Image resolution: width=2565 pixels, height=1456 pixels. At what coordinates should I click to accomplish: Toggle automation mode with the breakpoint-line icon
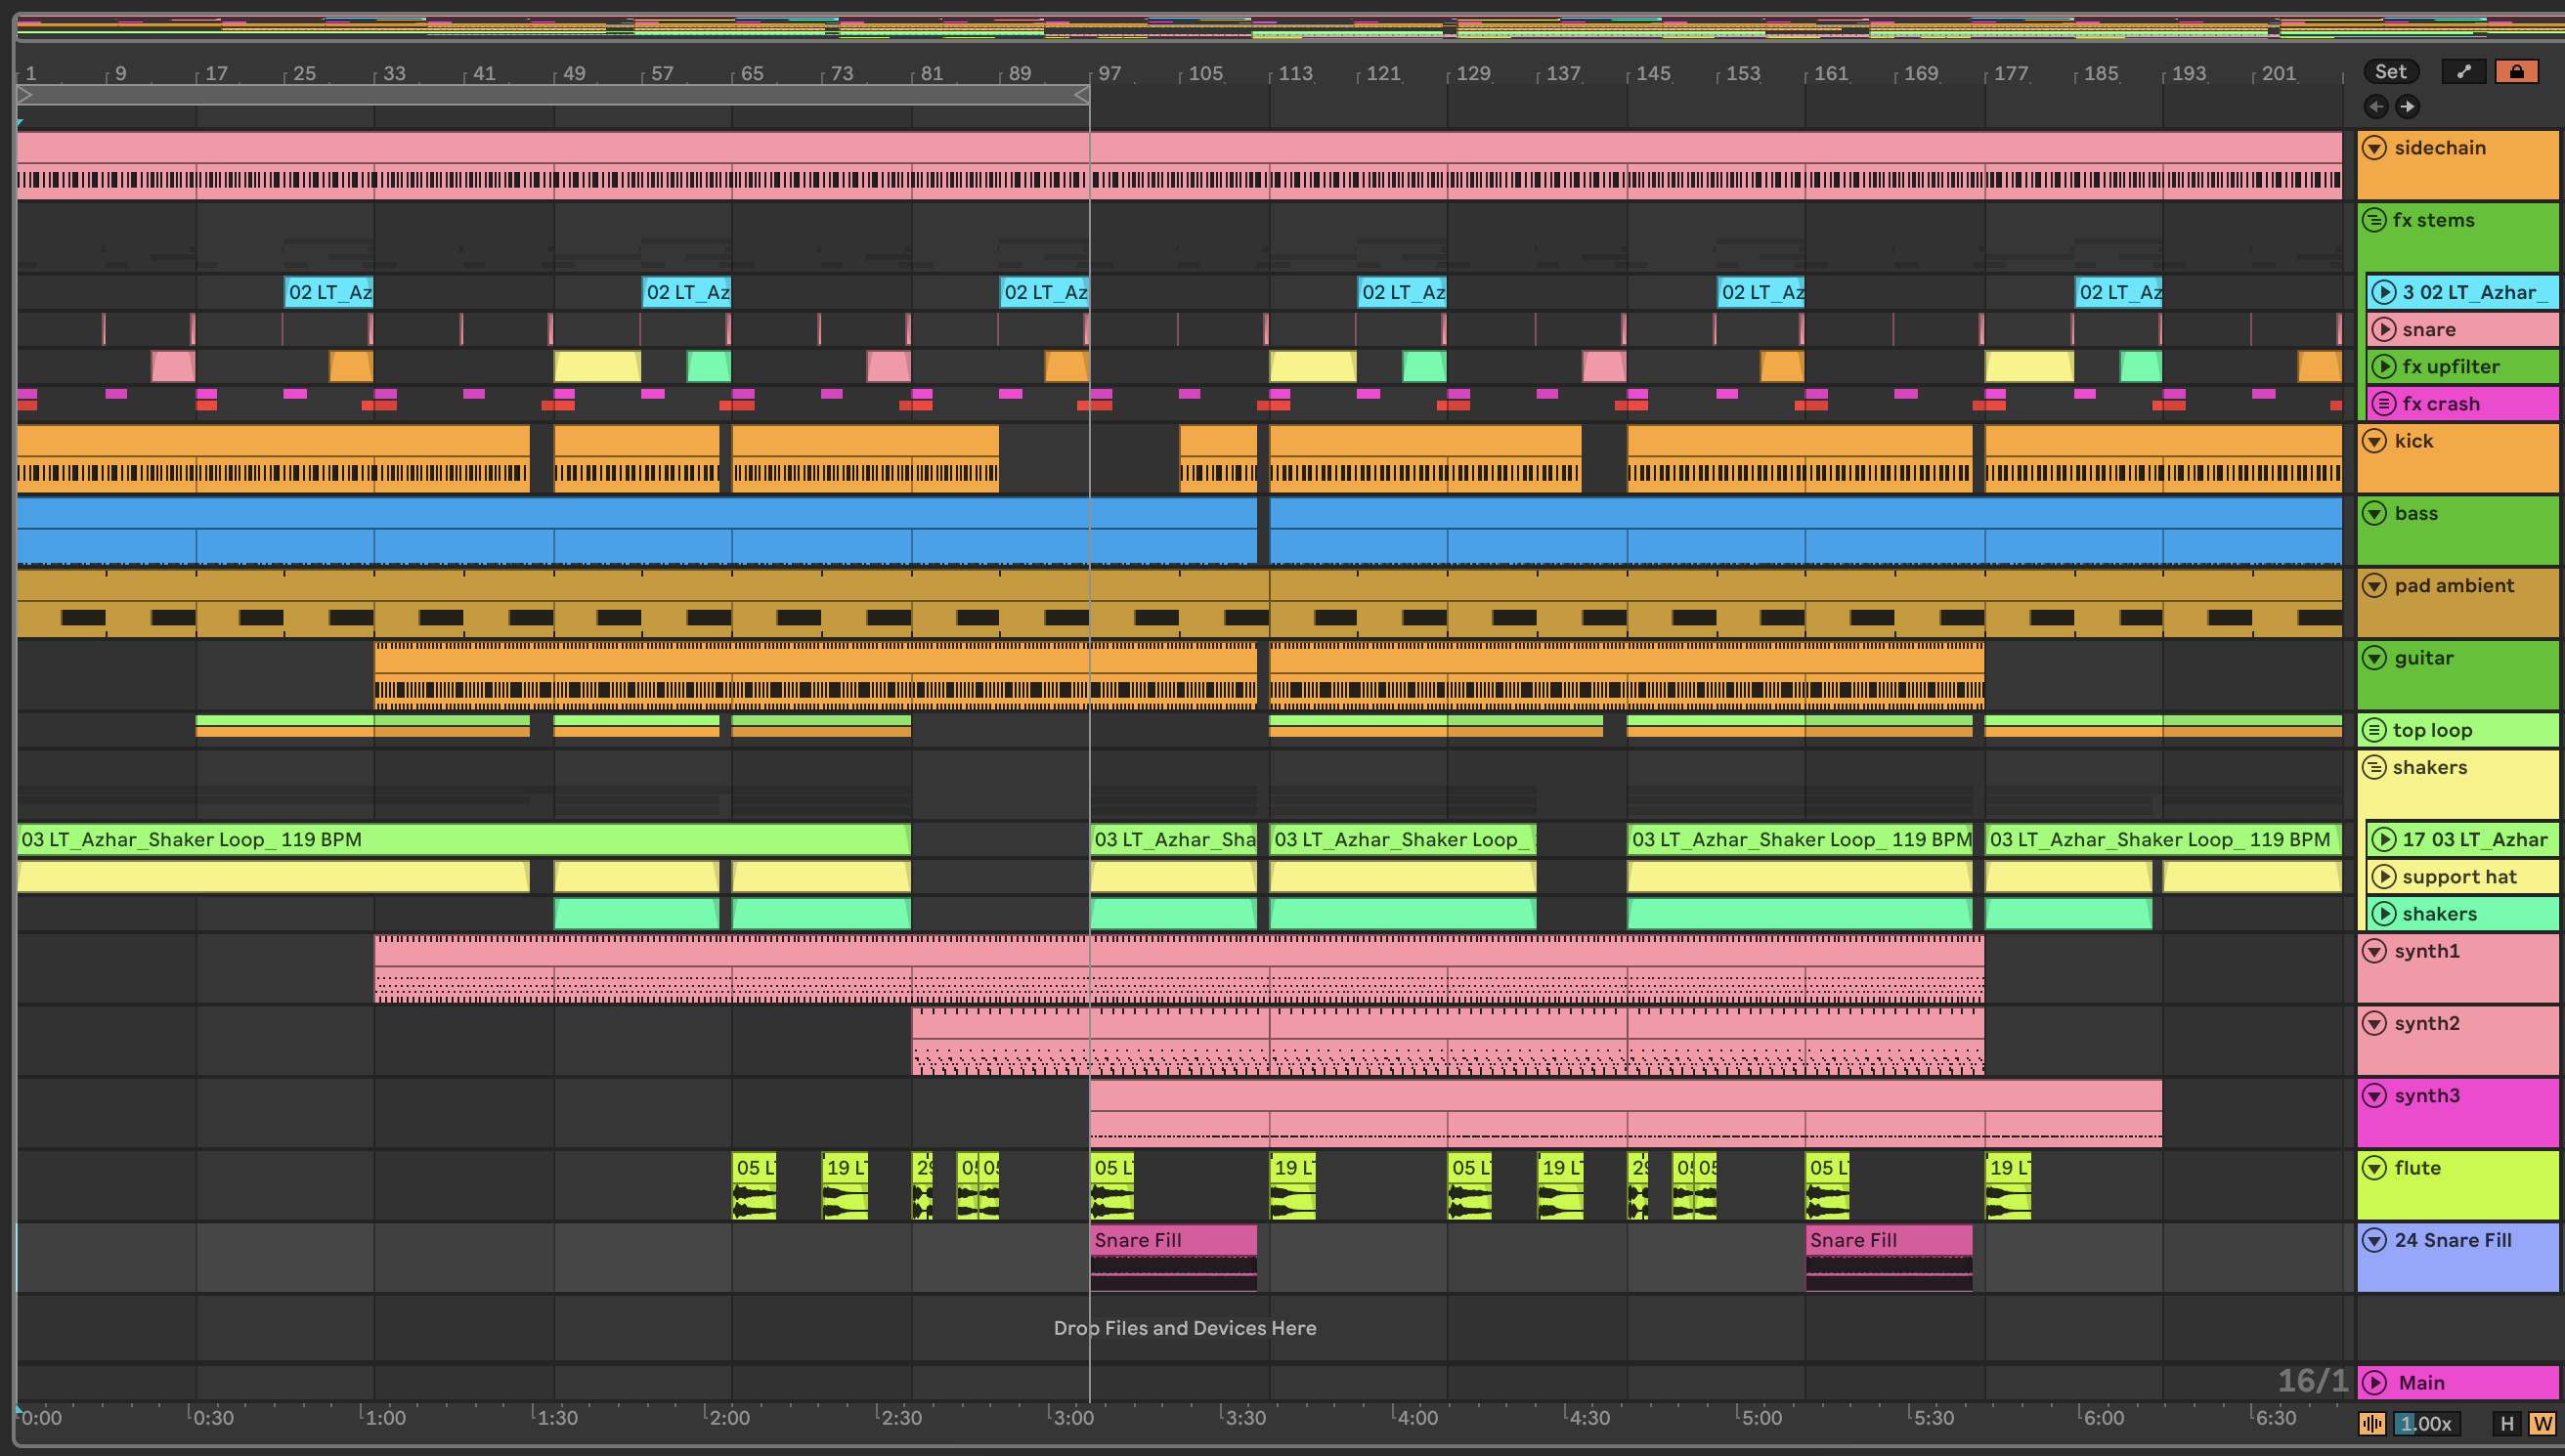2464,72
